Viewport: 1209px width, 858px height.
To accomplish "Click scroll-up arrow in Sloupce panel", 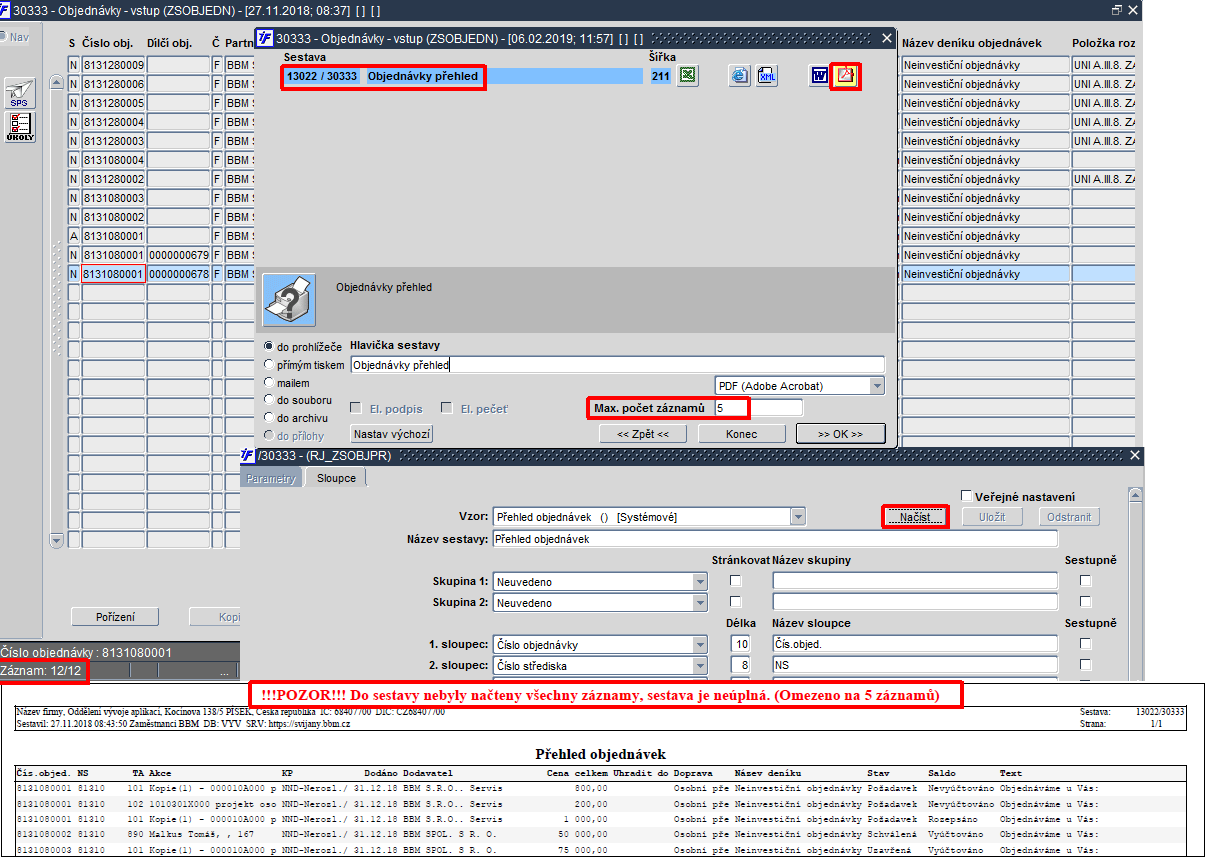I will [1135, 496].
